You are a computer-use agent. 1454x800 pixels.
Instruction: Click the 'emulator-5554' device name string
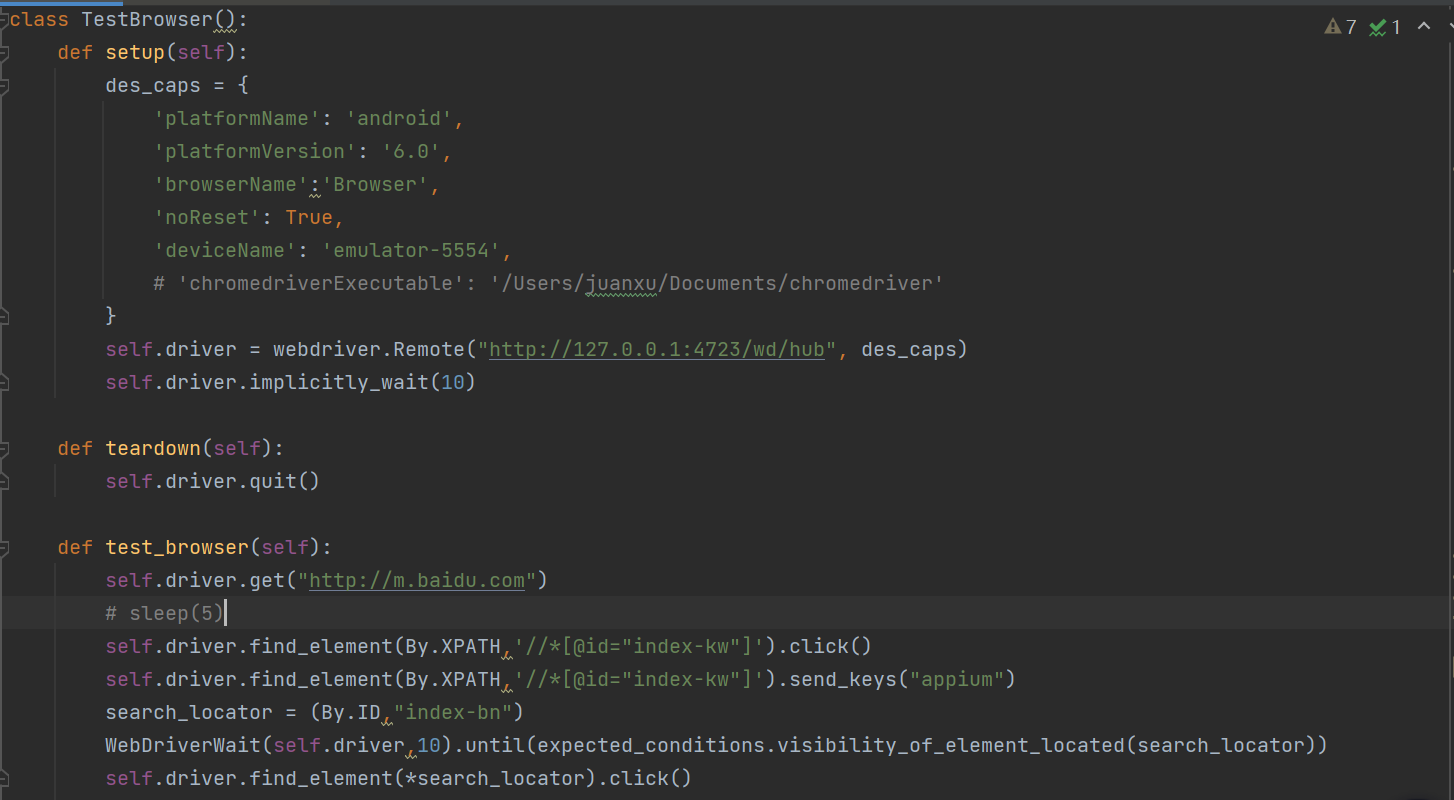(x=411, y=250)
